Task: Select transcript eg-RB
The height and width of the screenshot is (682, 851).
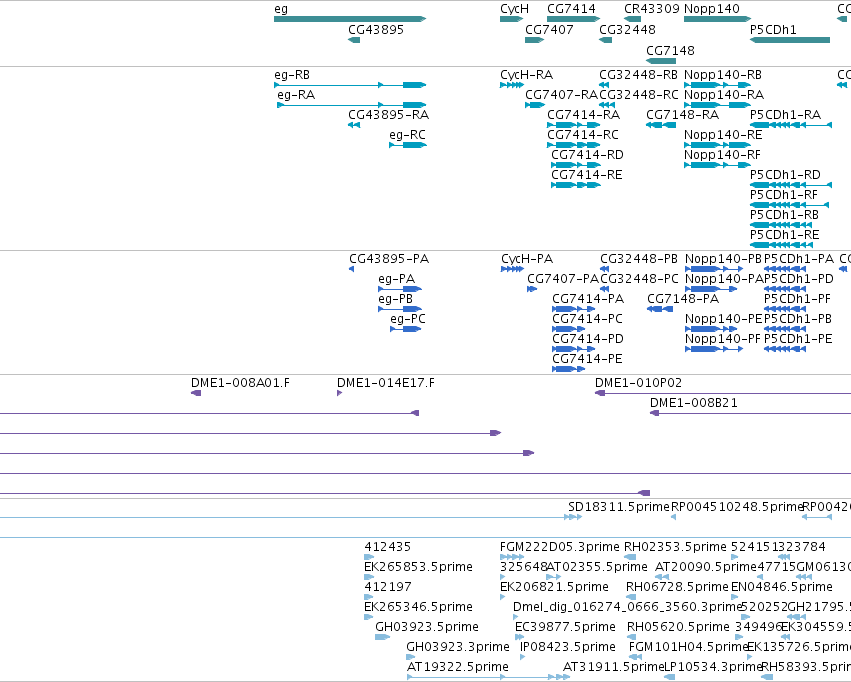Action: click(350, 85)
